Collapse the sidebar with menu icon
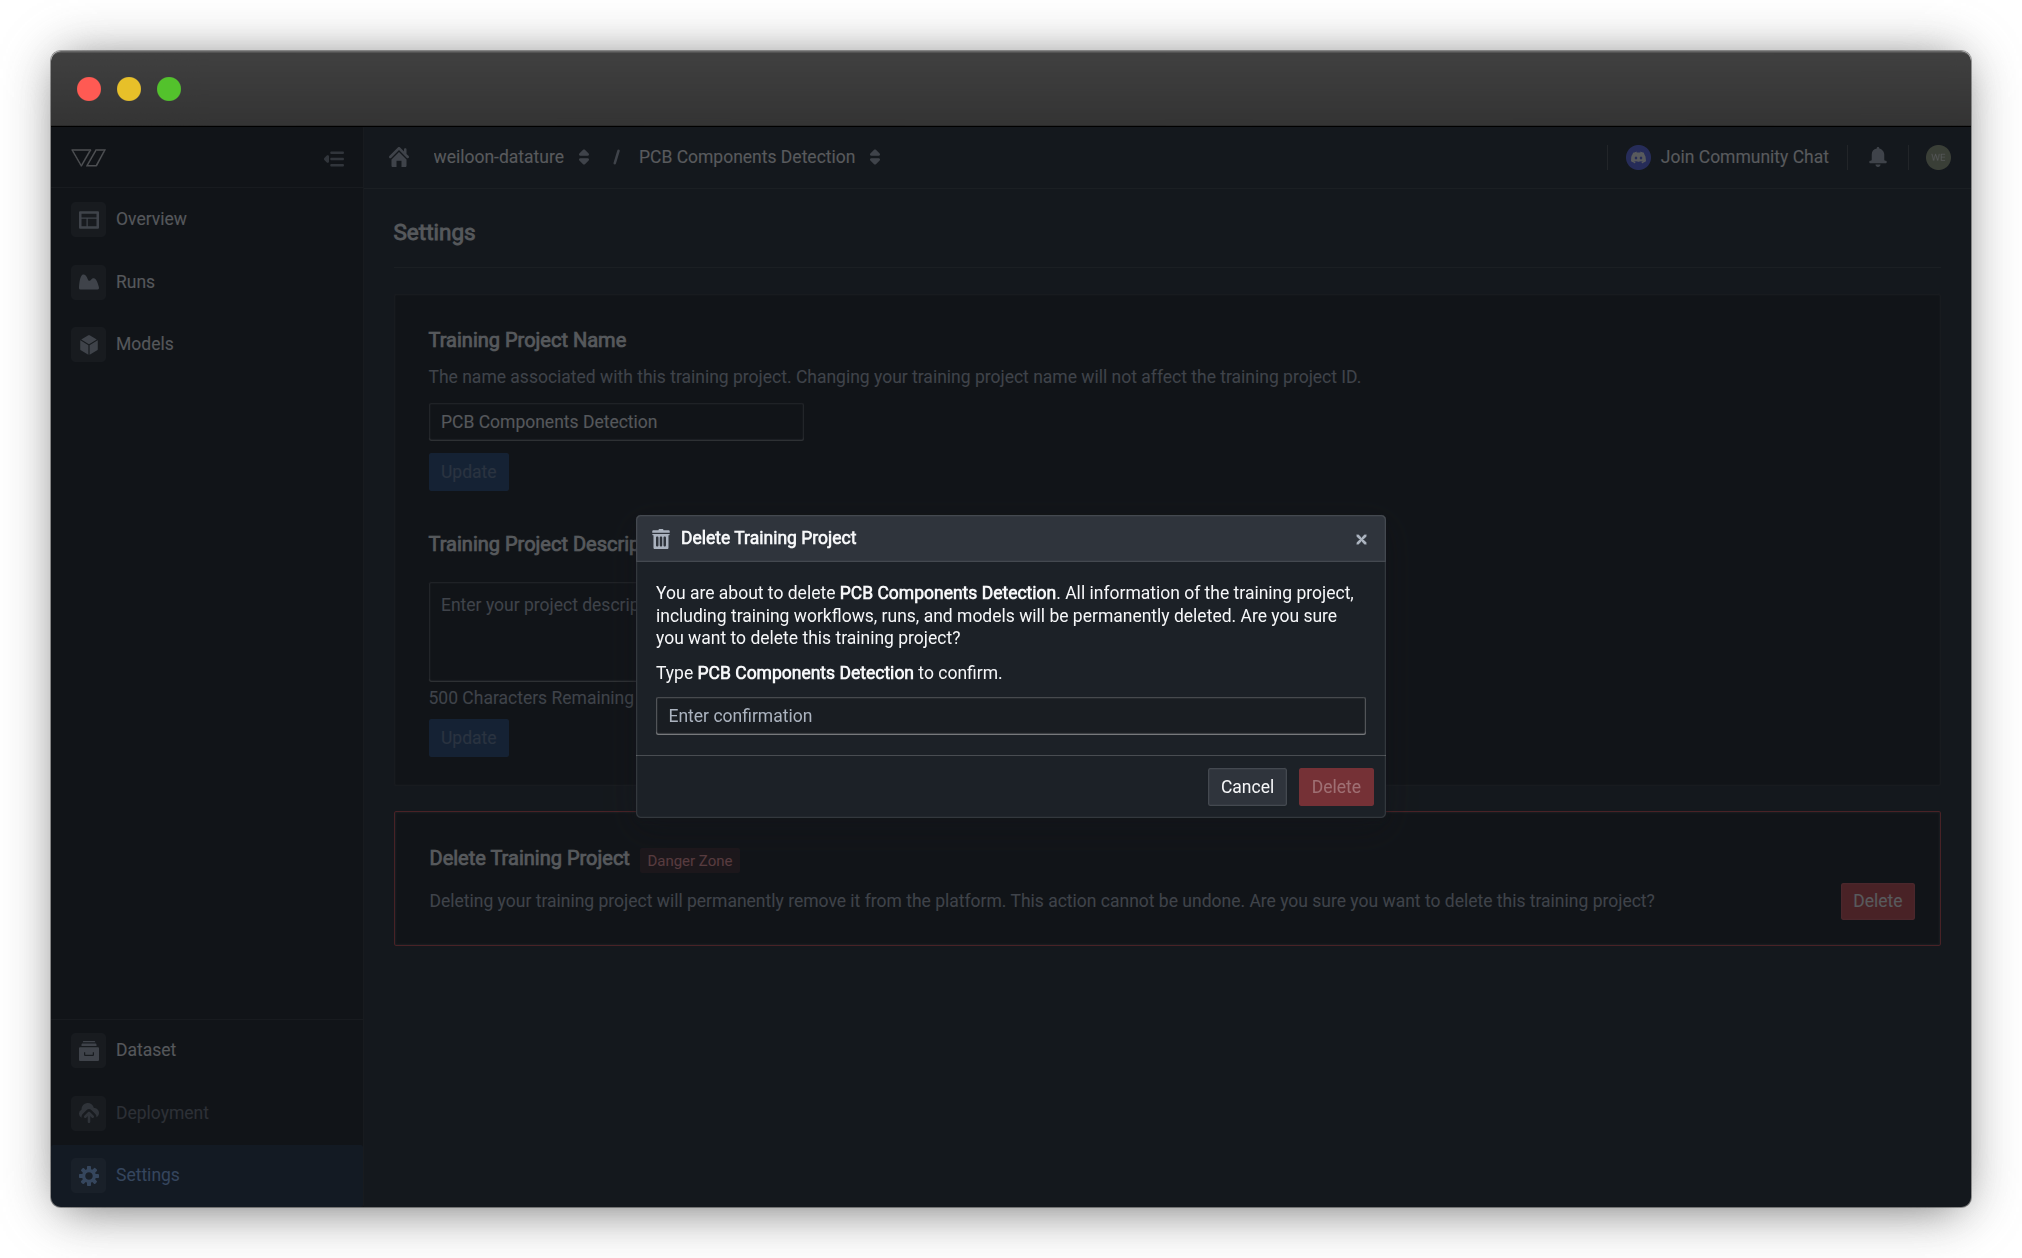The width and height of the screenshot is (2022, 1258). [334, 159]
